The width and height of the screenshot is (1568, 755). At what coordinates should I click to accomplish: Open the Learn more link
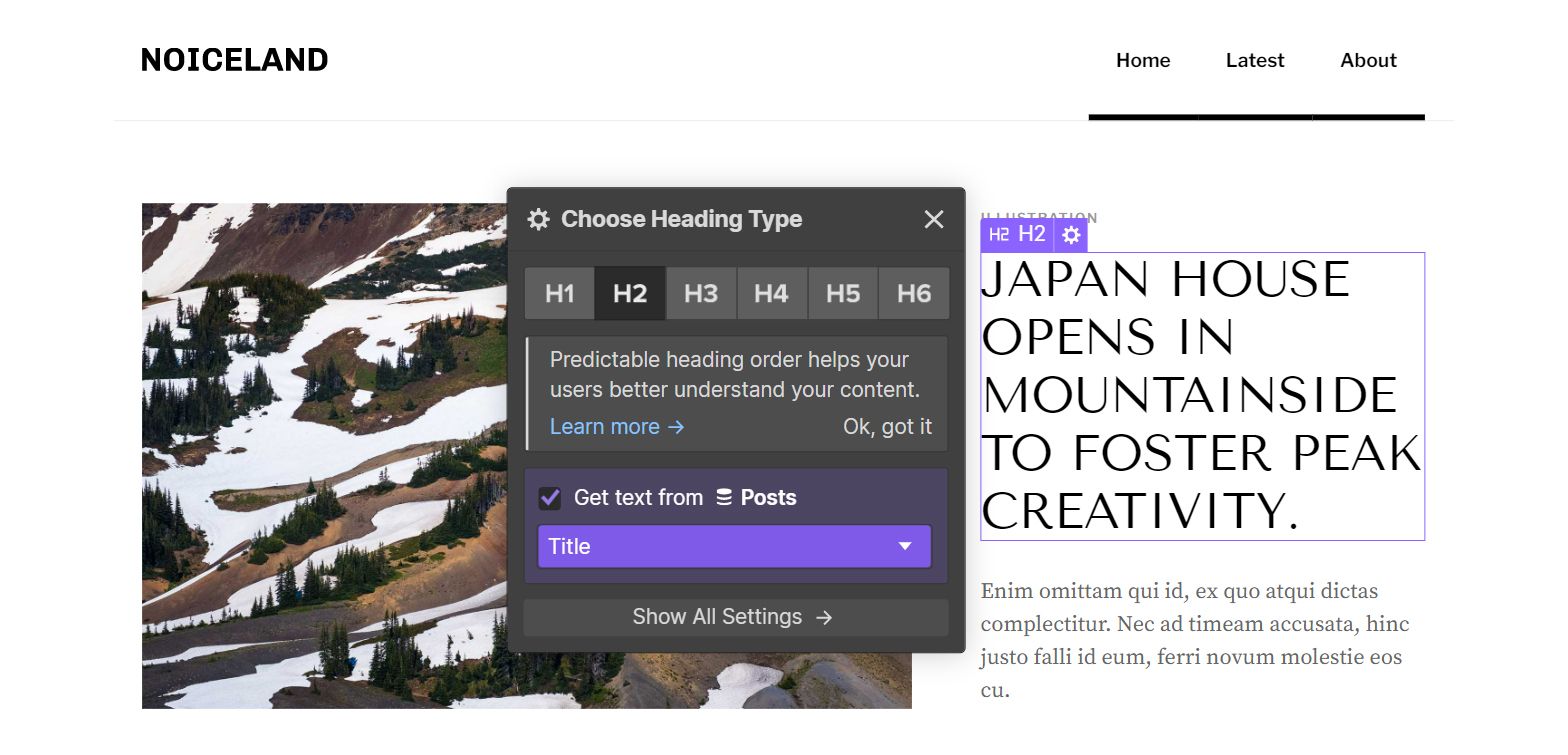616,427
